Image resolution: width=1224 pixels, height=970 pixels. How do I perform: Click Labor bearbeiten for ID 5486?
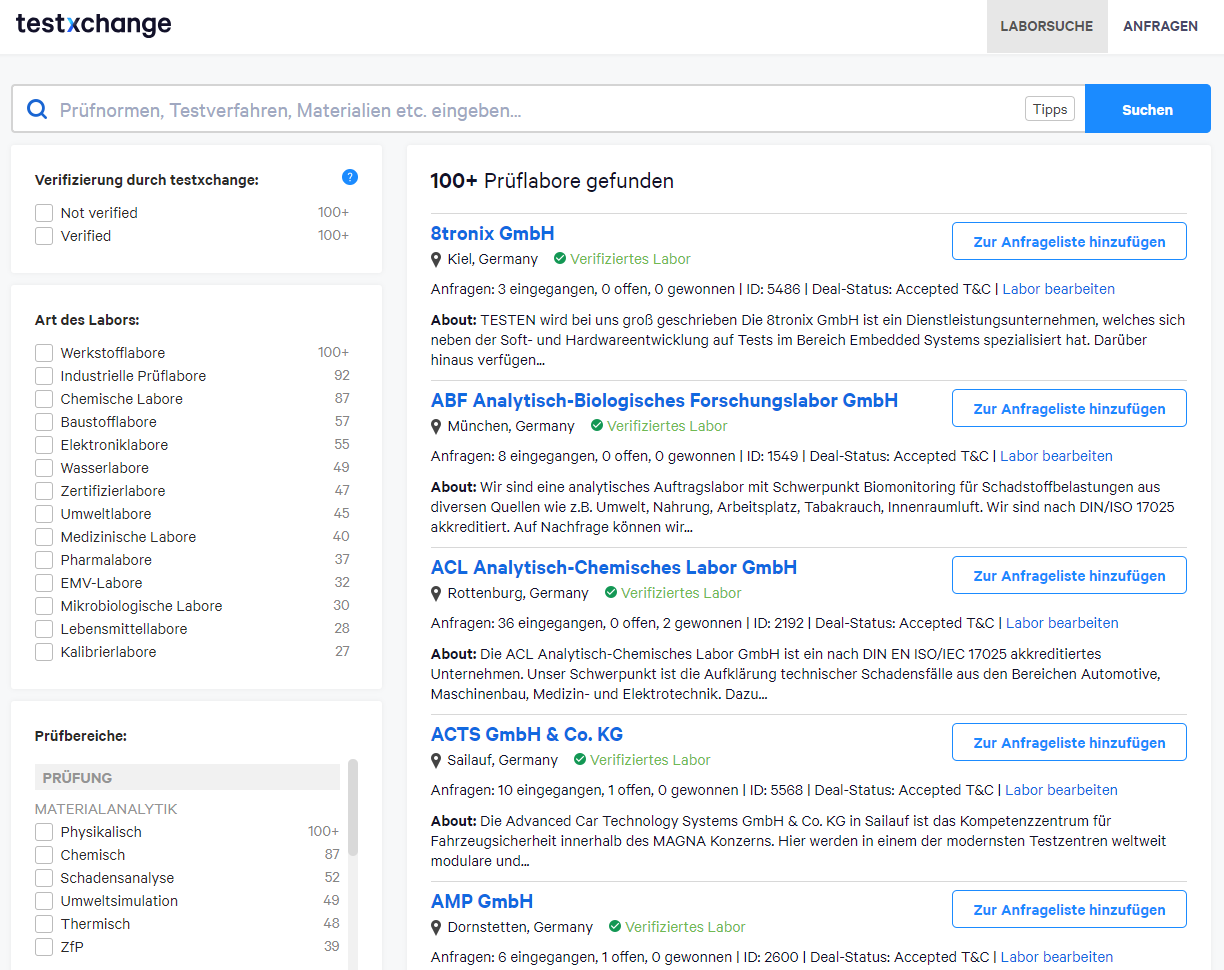click(x=1059, y=289)
